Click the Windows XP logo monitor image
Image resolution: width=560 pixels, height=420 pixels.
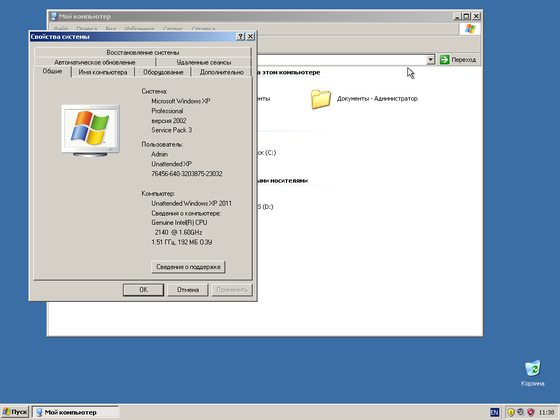90,131
